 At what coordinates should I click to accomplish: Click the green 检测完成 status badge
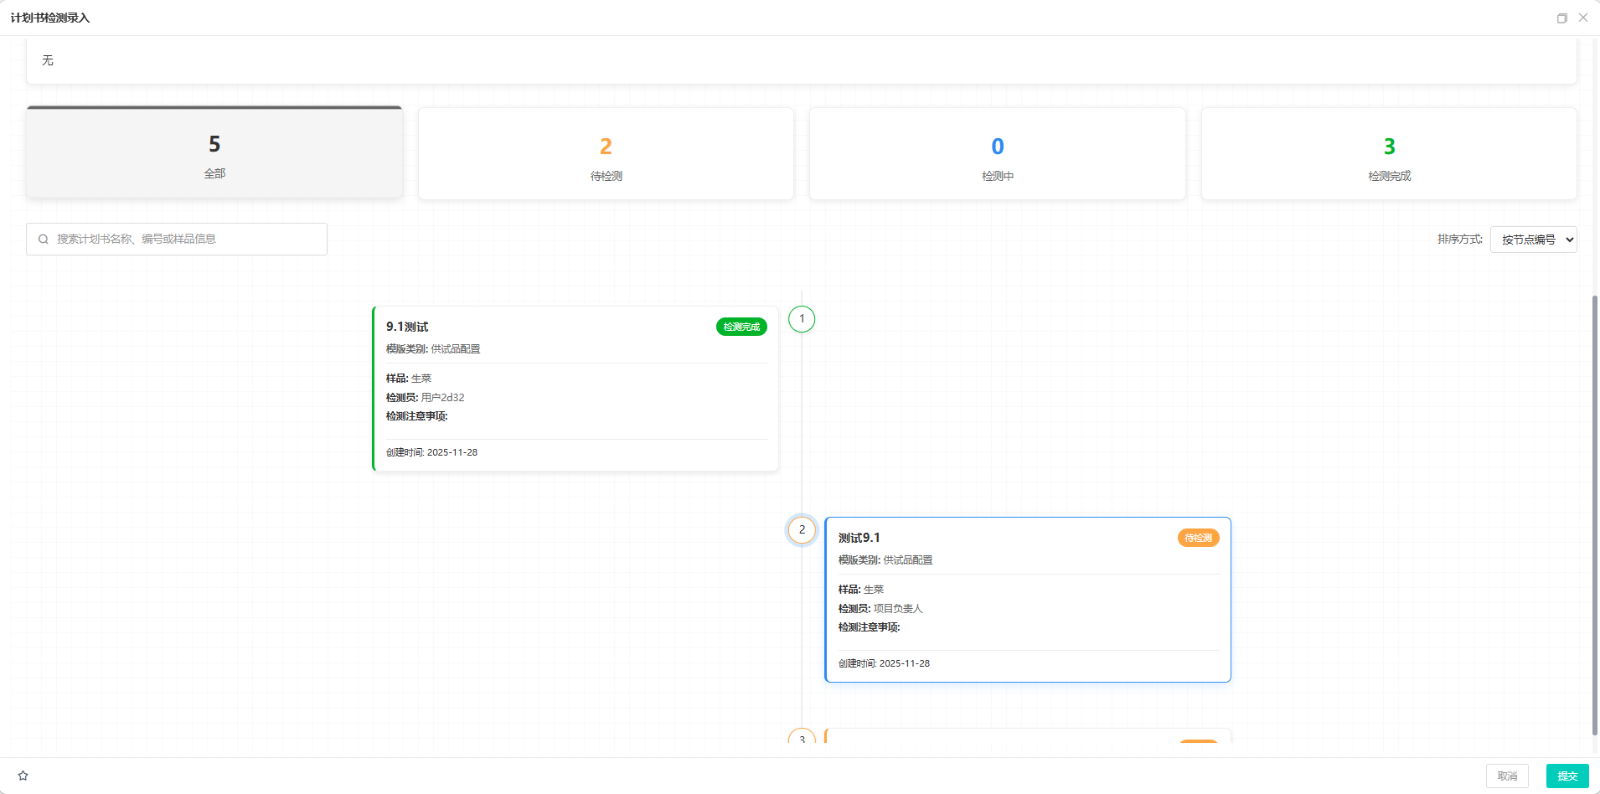741,327
